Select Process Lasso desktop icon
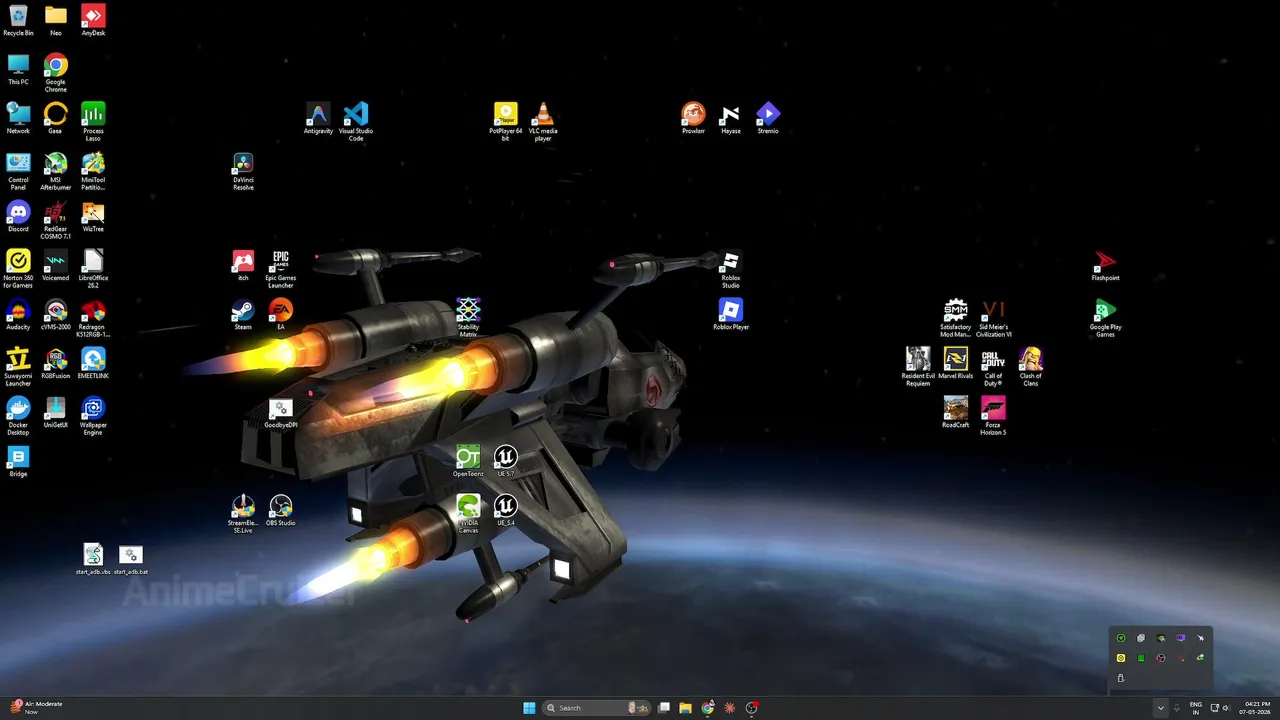 point(93,121)
